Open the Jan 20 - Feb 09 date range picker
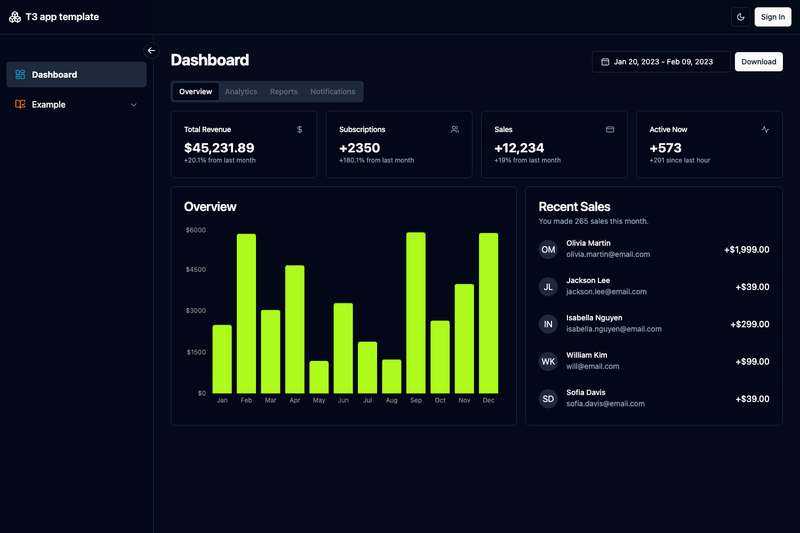Viewport: 800px width, 533px height. [x=661, y=62]
